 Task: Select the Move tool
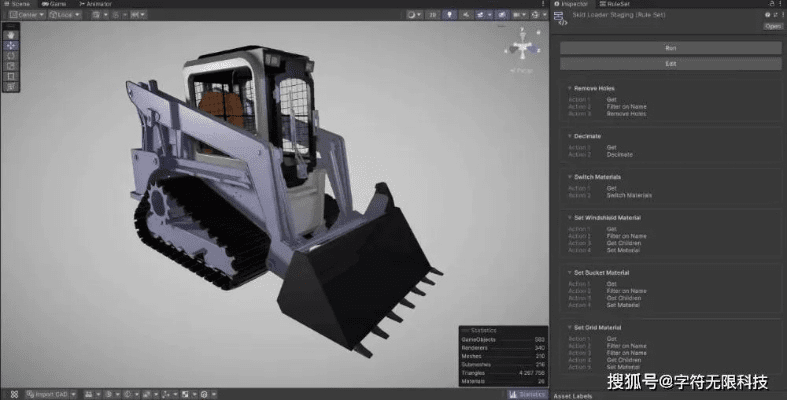[11, 45]
